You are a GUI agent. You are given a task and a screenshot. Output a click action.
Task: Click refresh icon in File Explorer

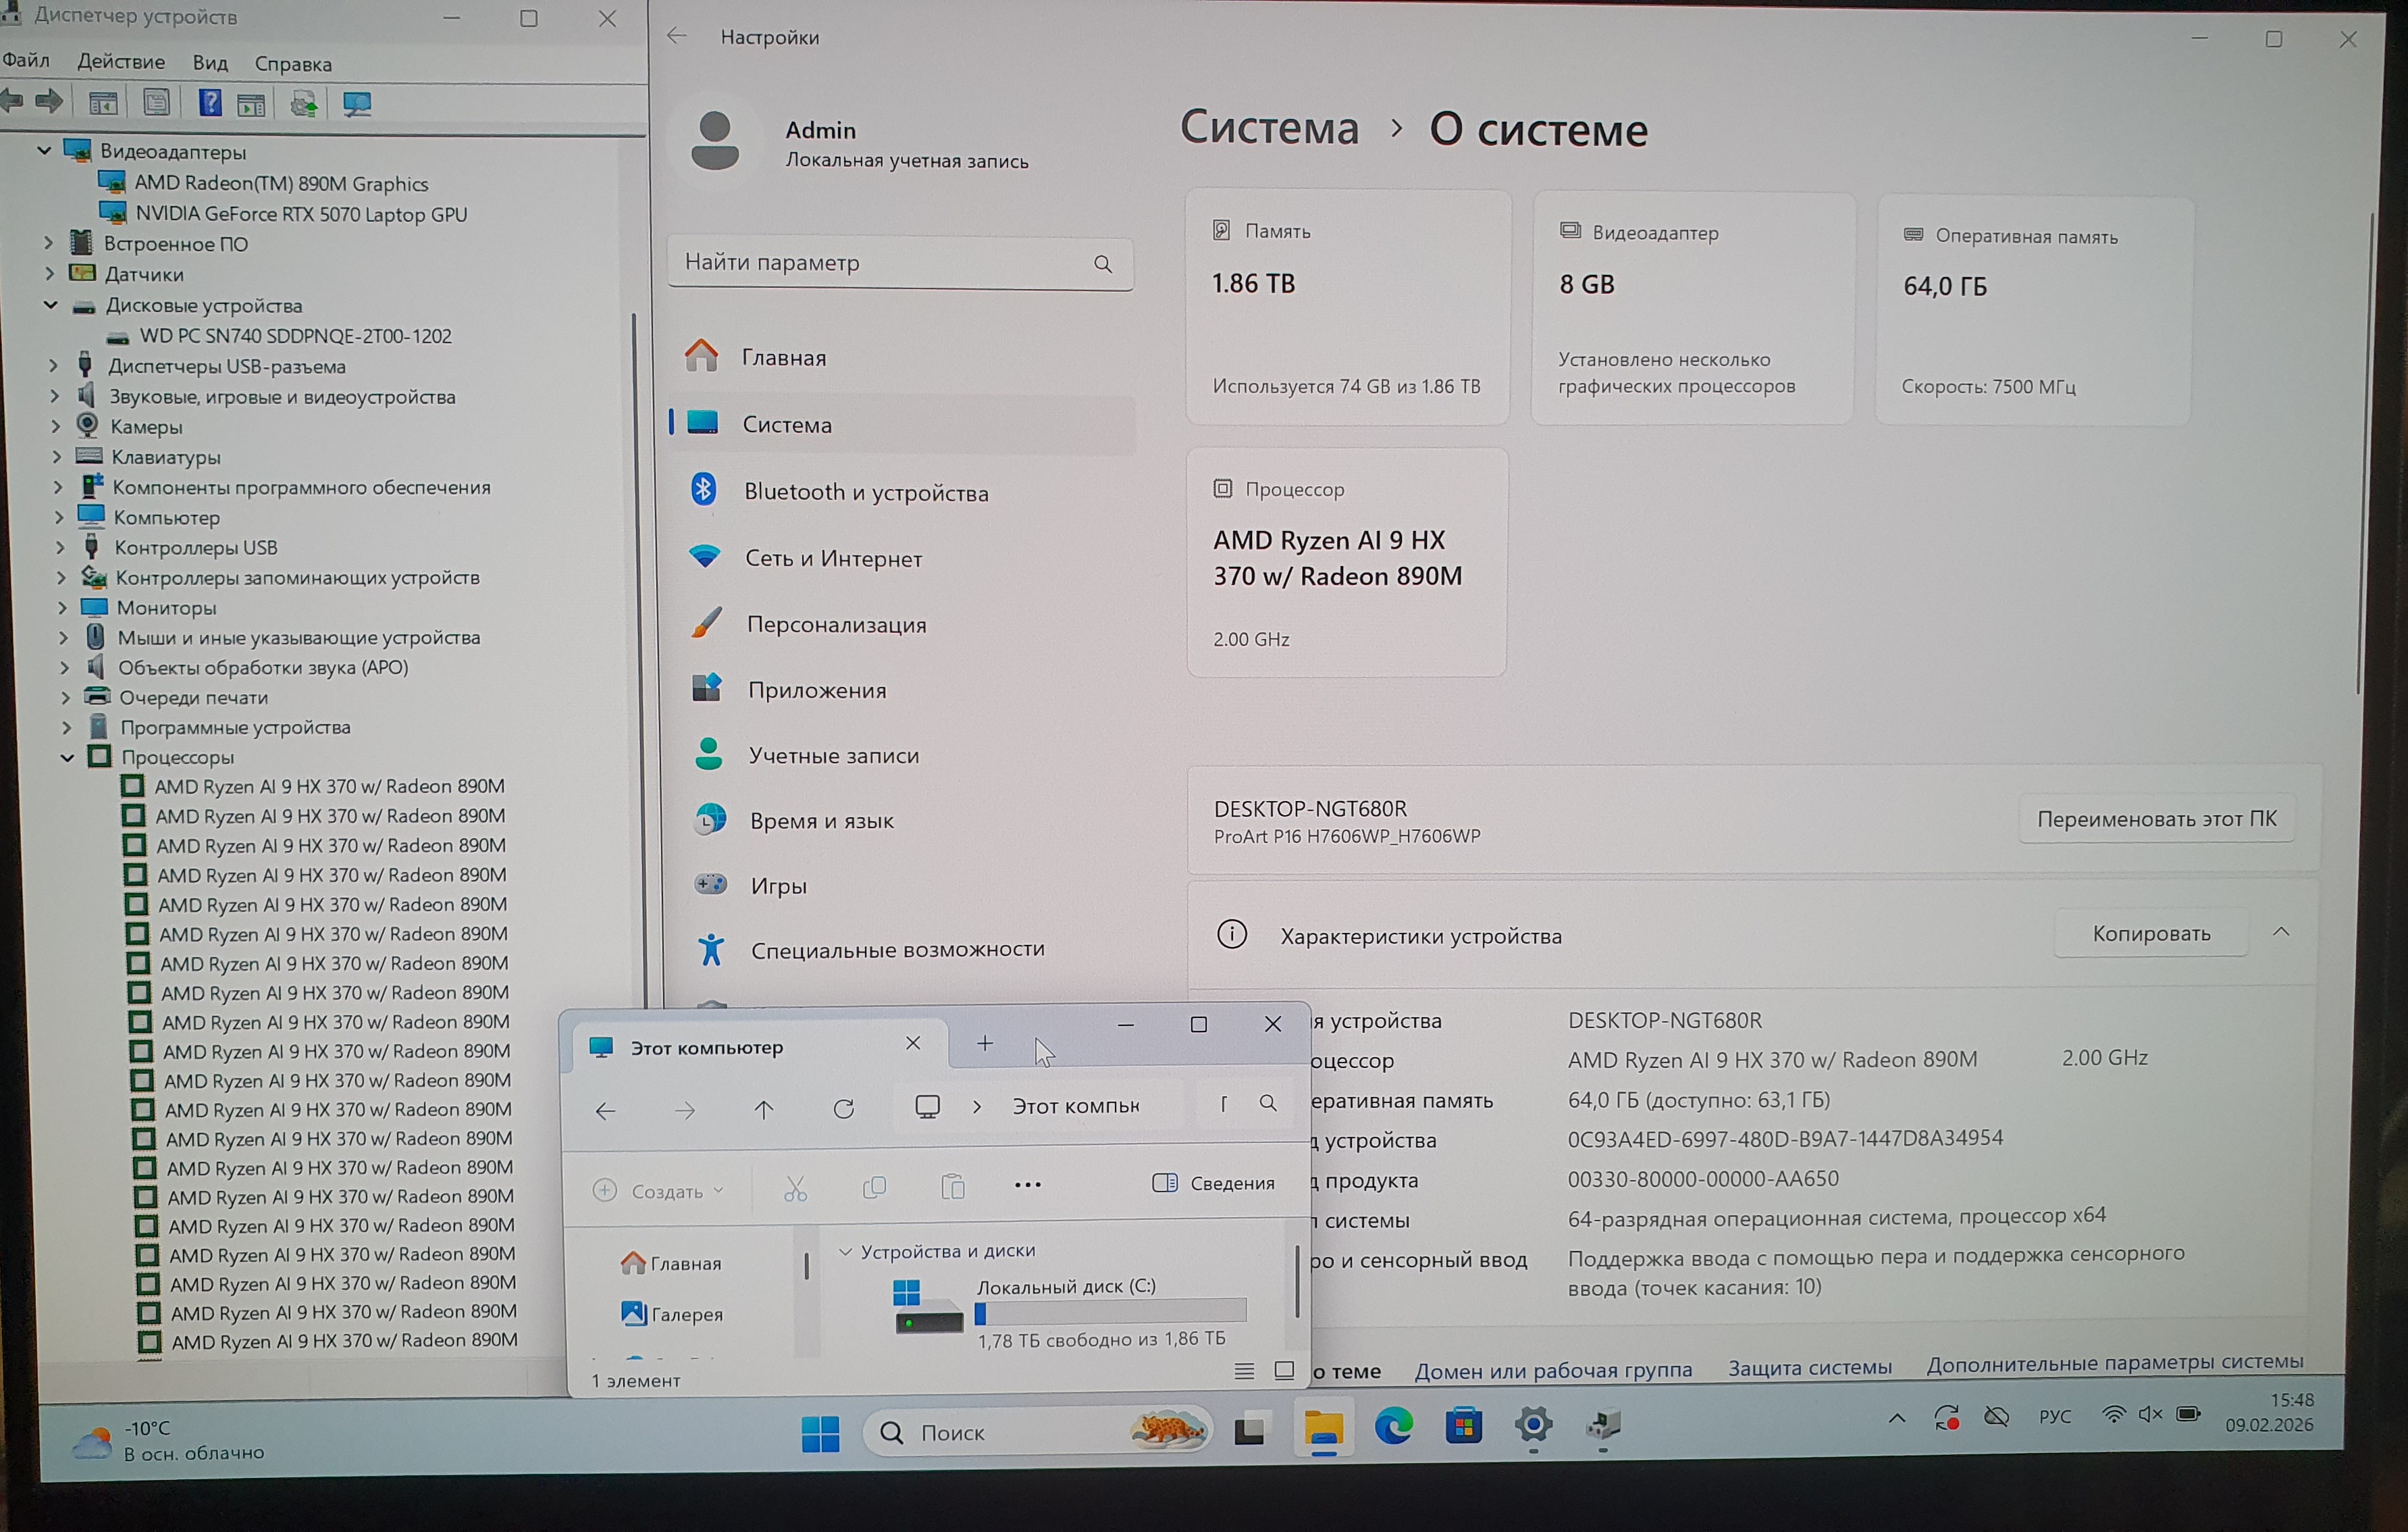[844, 1109]
